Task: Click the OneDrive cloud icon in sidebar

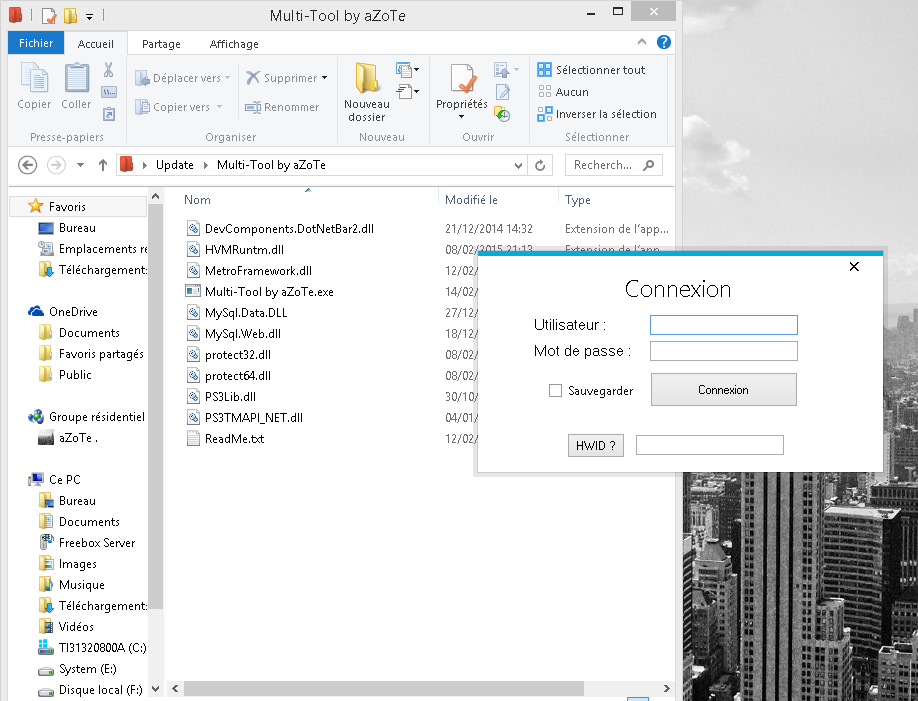Action: [36, 311]
